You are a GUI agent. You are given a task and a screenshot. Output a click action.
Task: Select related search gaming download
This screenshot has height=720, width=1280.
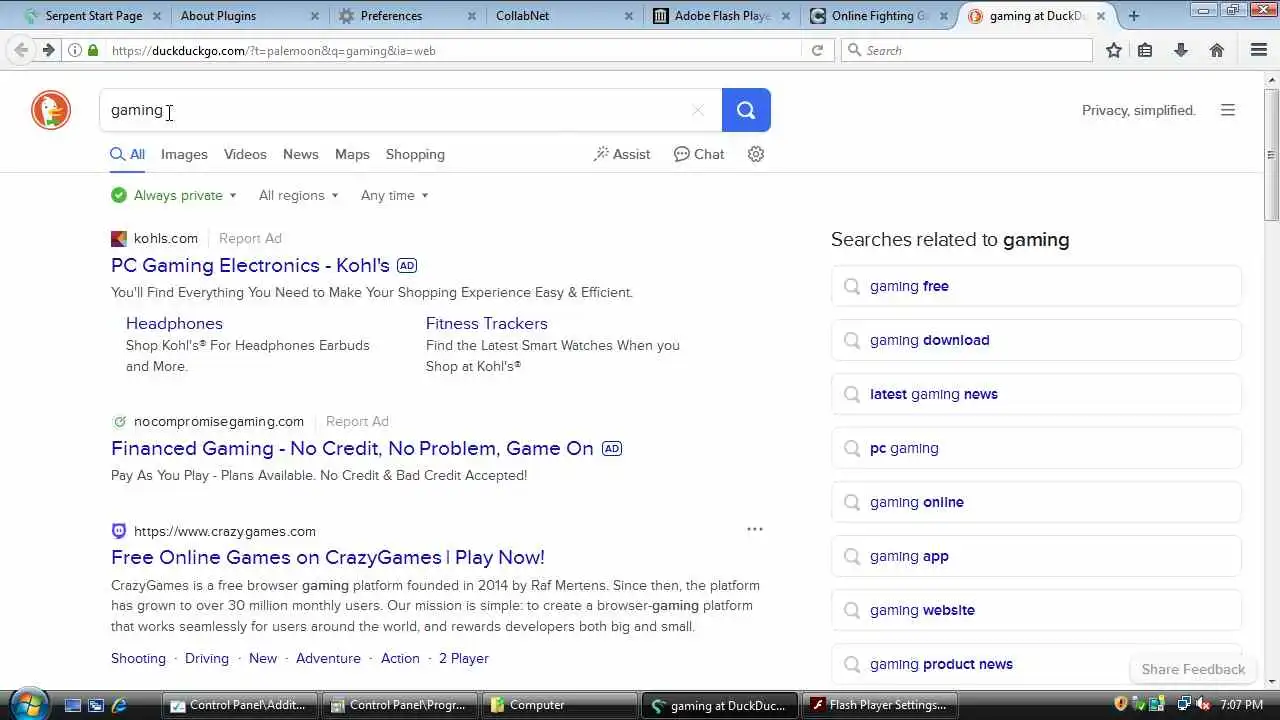click(x=1036, y=340)
